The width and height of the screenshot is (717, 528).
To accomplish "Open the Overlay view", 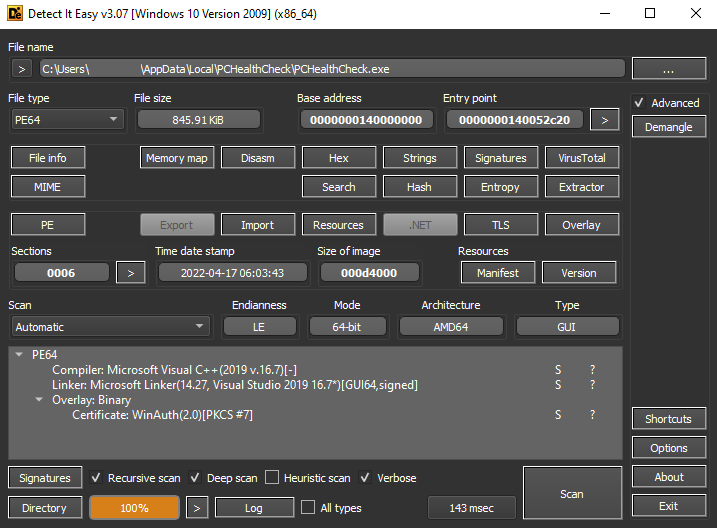I will click(582, 224).
